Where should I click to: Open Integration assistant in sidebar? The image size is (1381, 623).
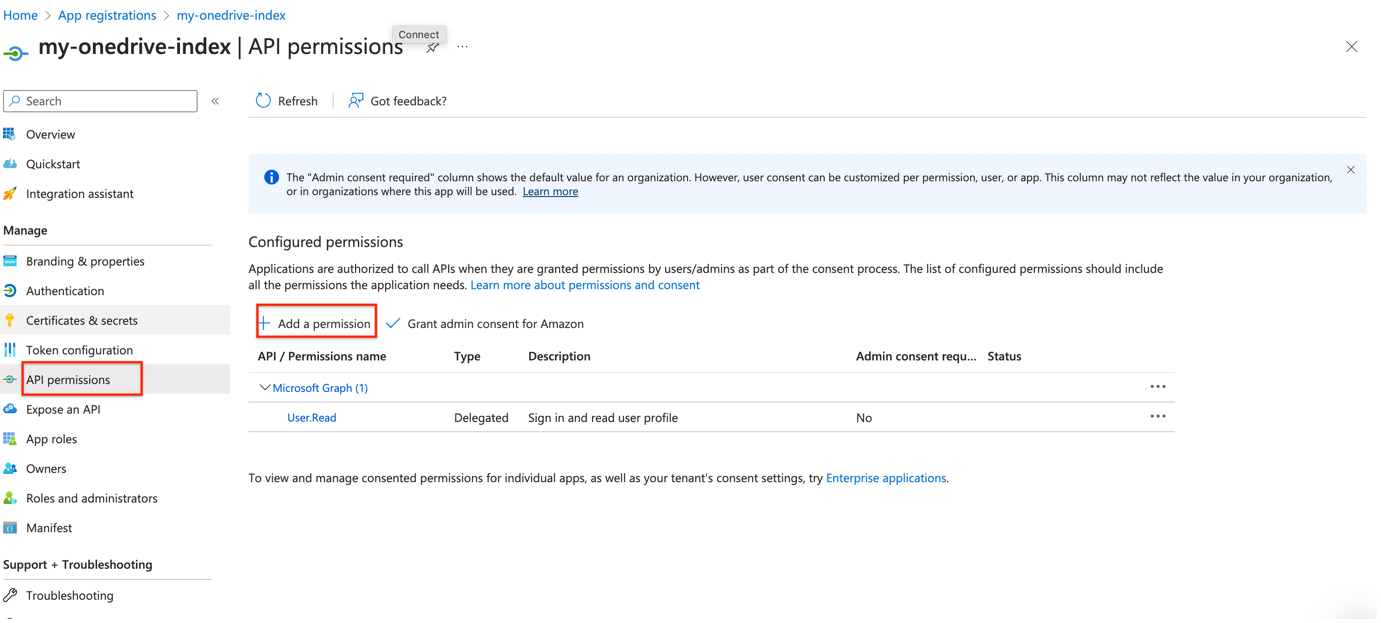tap(80, 194)
